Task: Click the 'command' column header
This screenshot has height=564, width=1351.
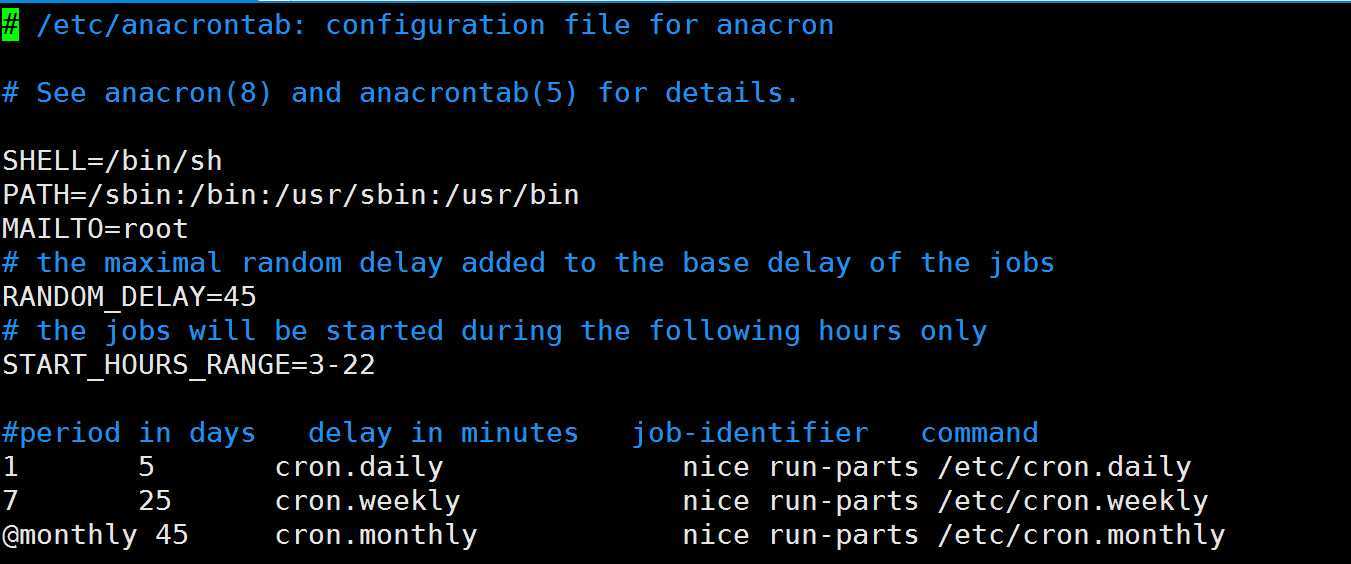Action: click(979, 433)
